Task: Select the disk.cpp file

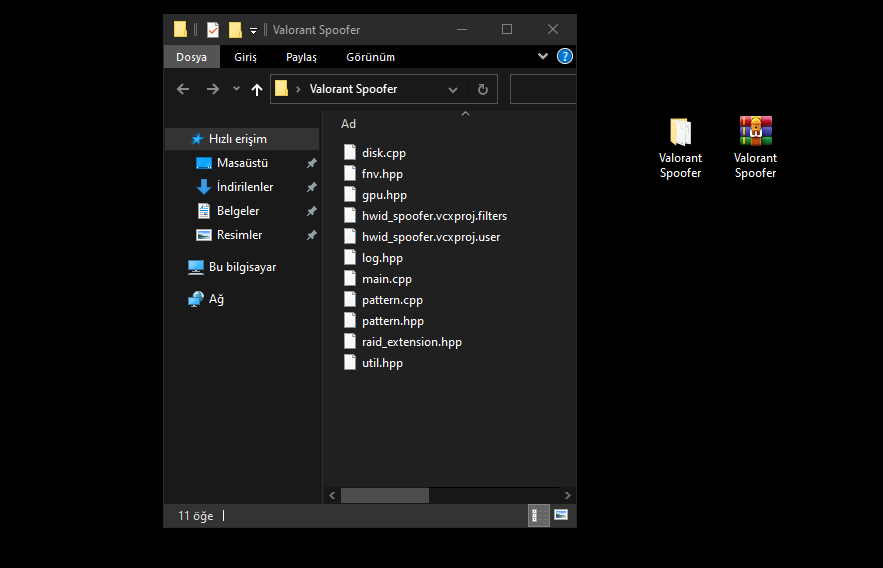Action: 383,153
